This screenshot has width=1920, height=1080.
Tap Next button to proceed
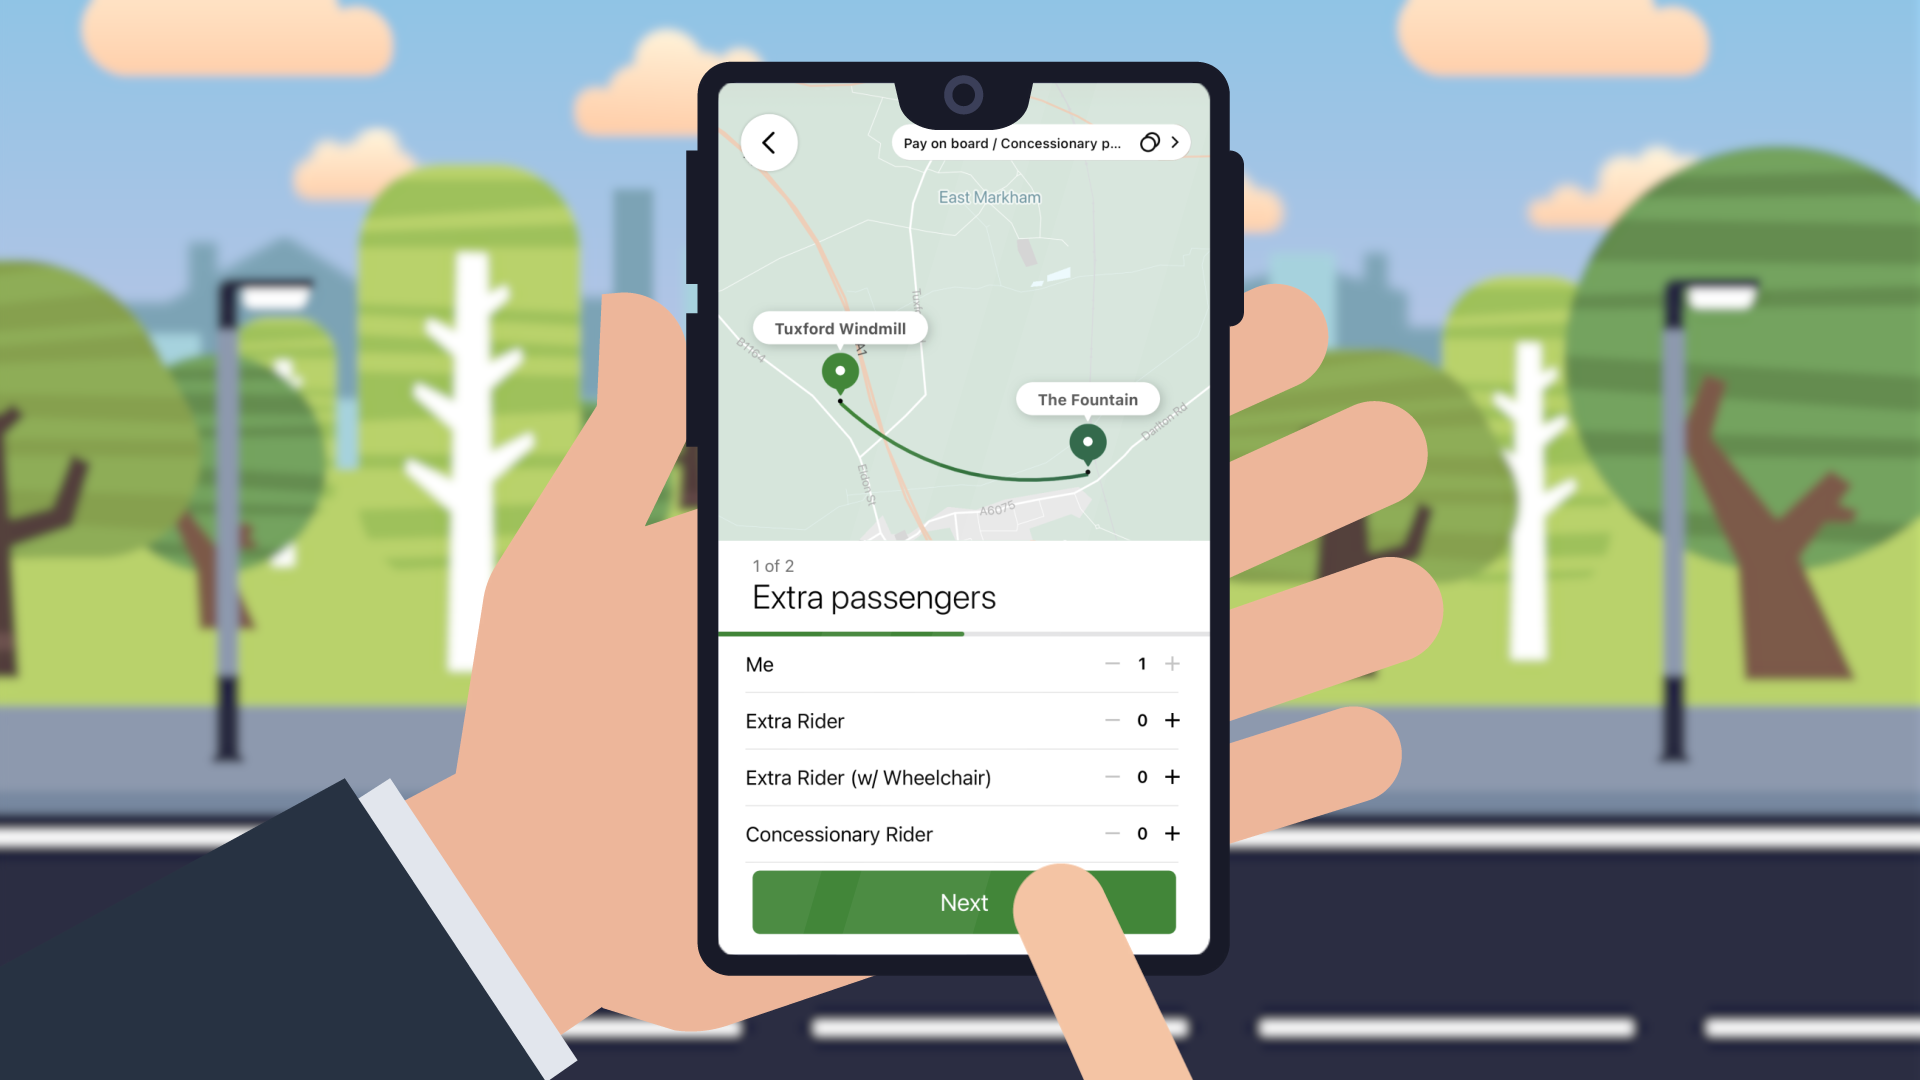click(x=964, y=902)
